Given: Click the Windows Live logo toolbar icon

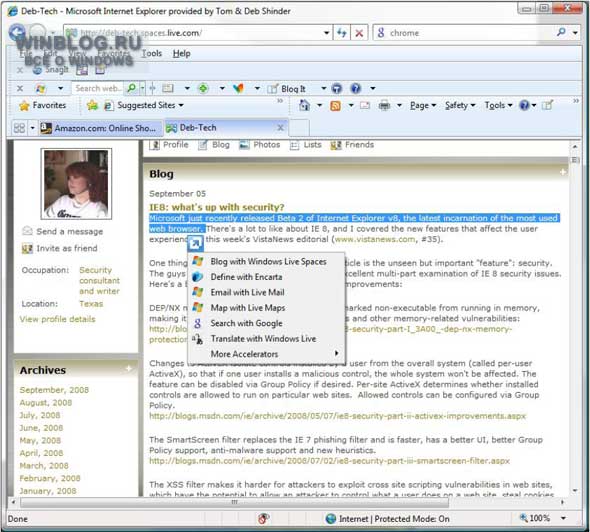Looking at the screenshot, I should point(40,89).
